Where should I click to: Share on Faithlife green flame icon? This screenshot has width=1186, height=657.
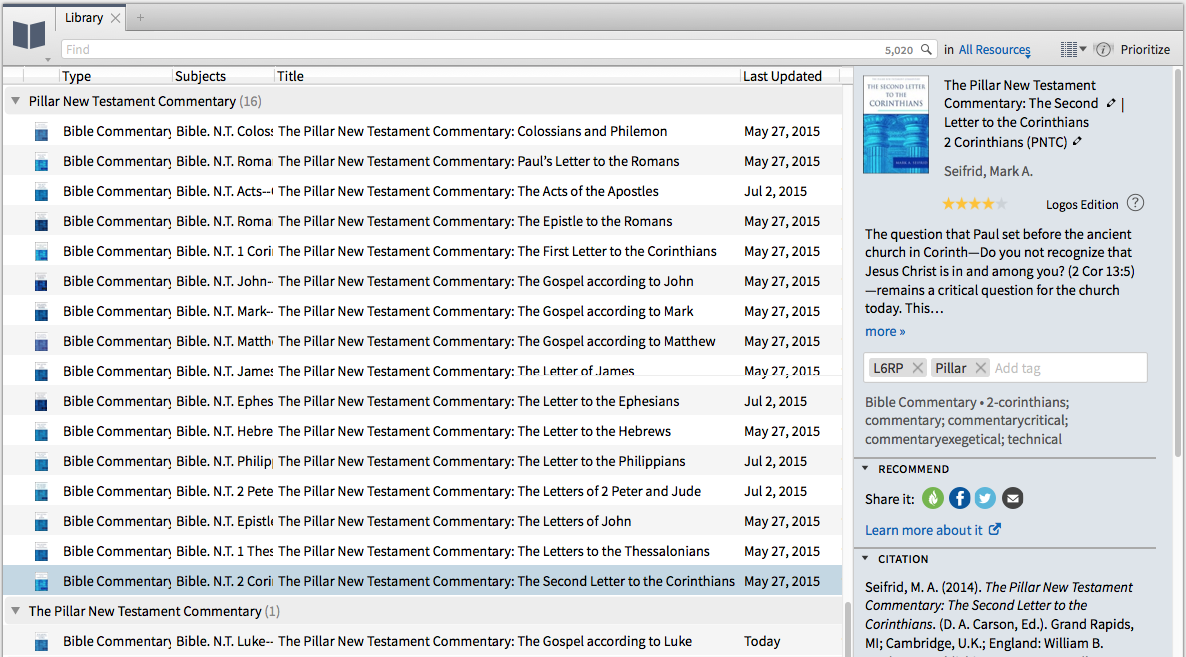coord(933,498)
